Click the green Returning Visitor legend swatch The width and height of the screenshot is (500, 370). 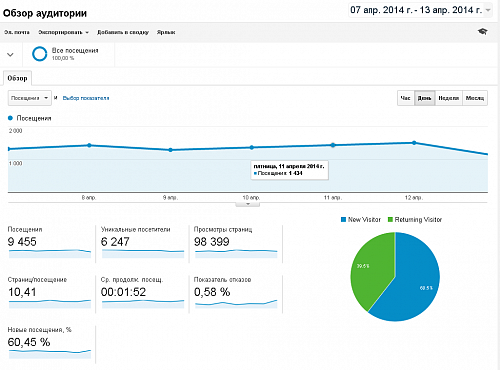pos(390,220)
